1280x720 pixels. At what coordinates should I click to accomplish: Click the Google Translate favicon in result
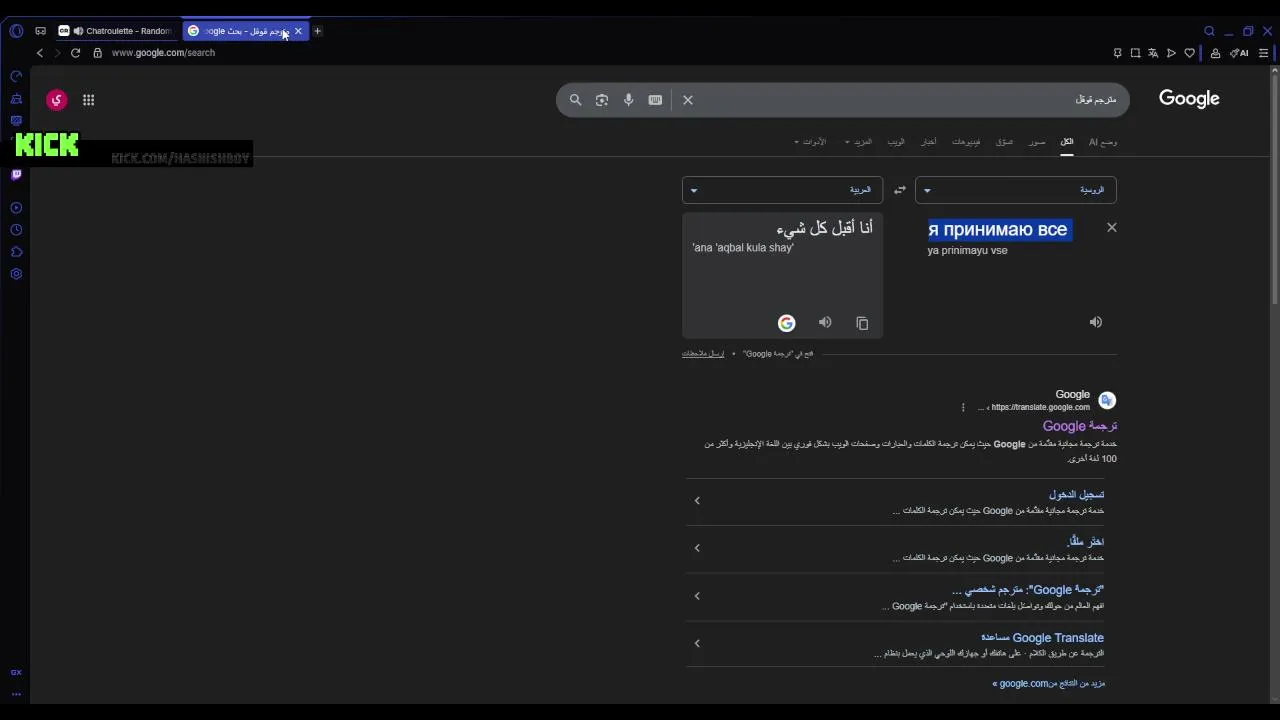(1107, 400)
